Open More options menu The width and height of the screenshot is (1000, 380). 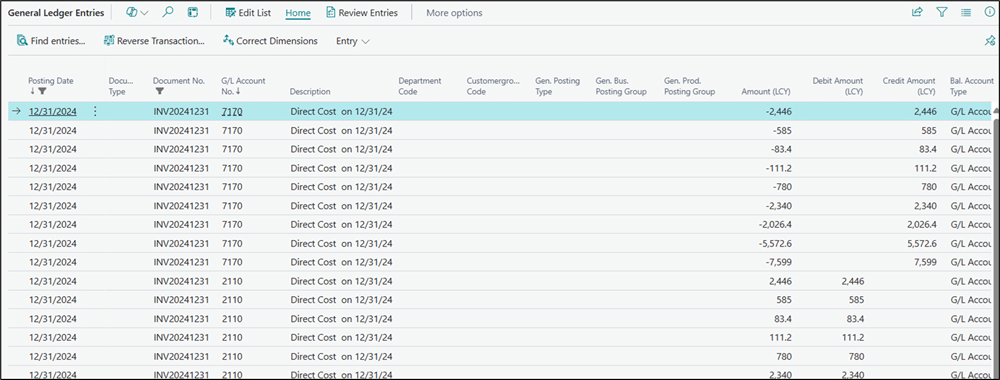click(454, 13)
